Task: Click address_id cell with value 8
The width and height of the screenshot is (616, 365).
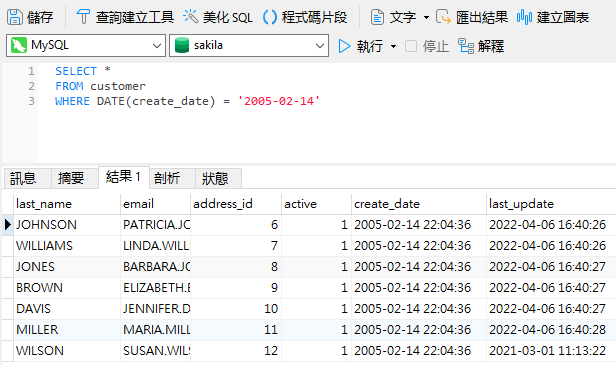Action: (236, 267)
